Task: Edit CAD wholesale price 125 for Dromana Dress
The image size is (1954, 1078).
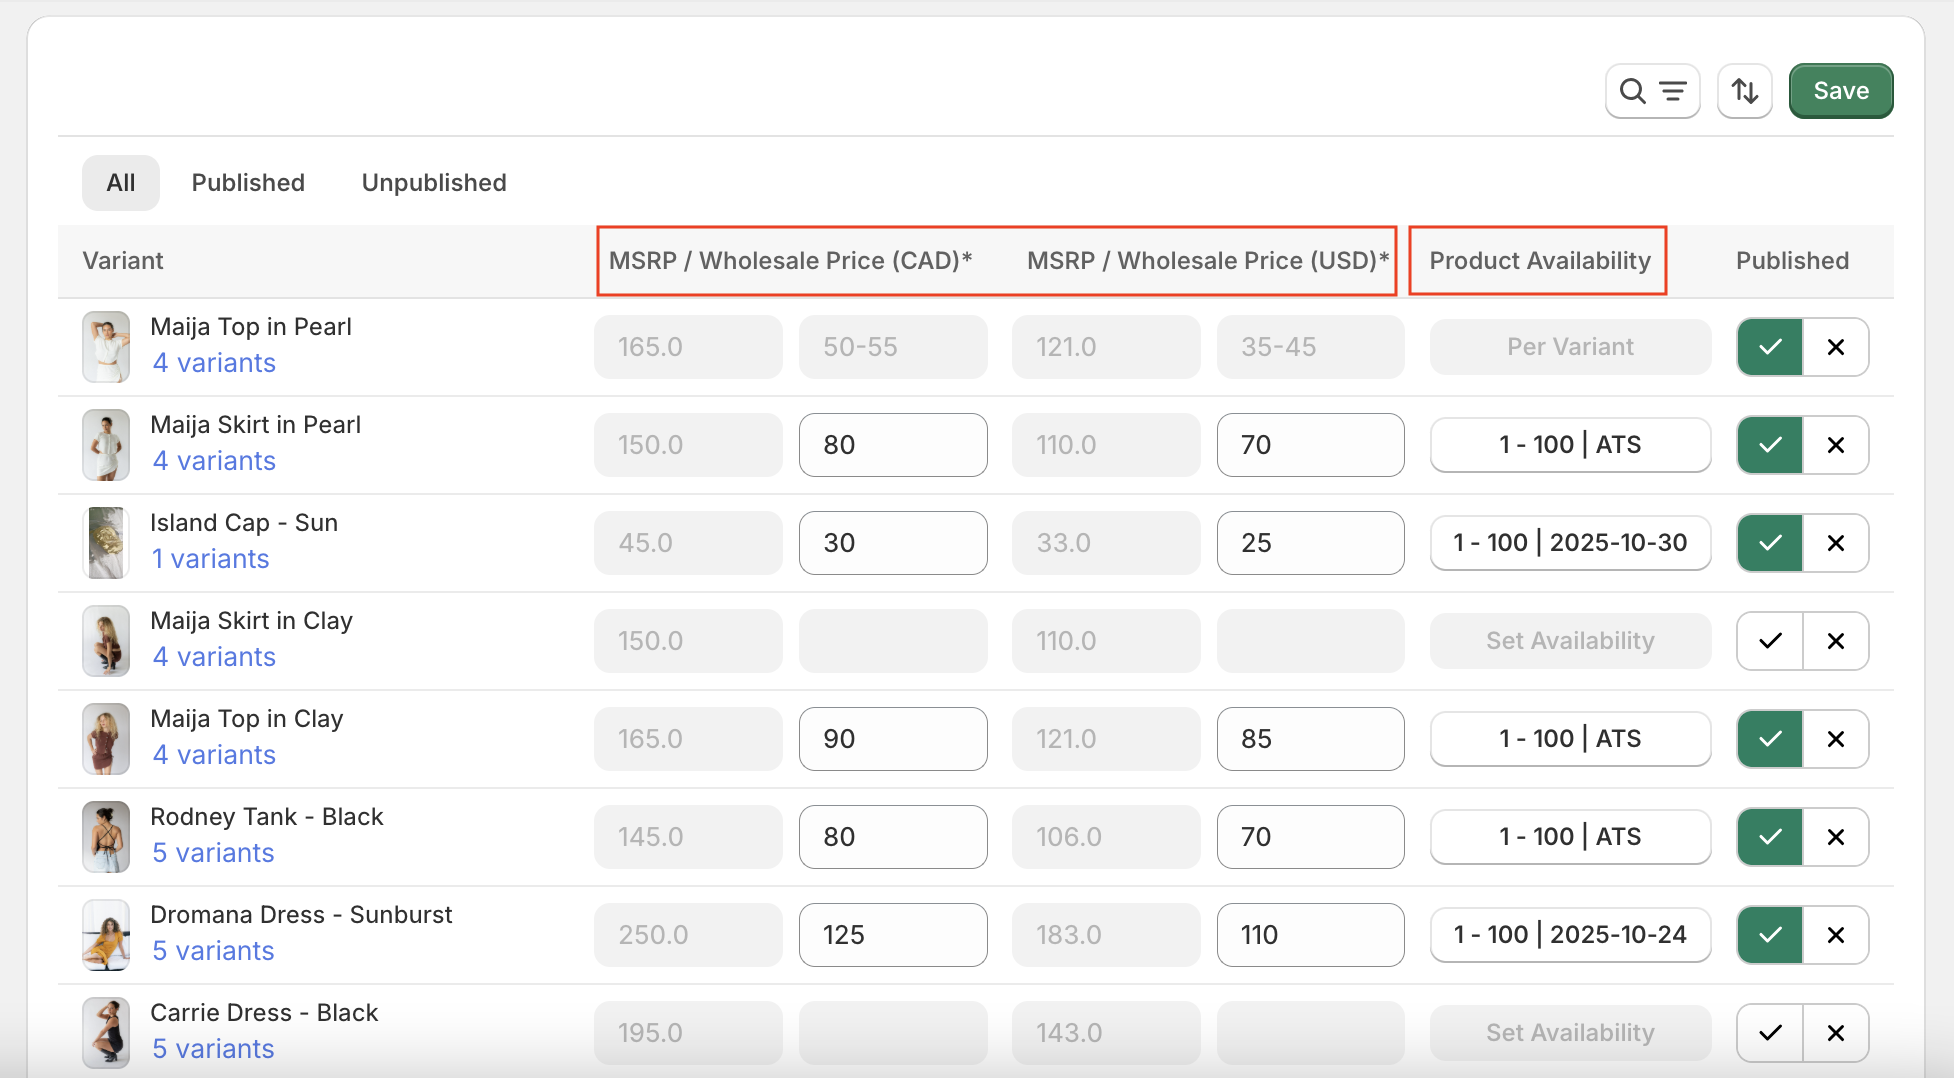Action: coord(893,935)
